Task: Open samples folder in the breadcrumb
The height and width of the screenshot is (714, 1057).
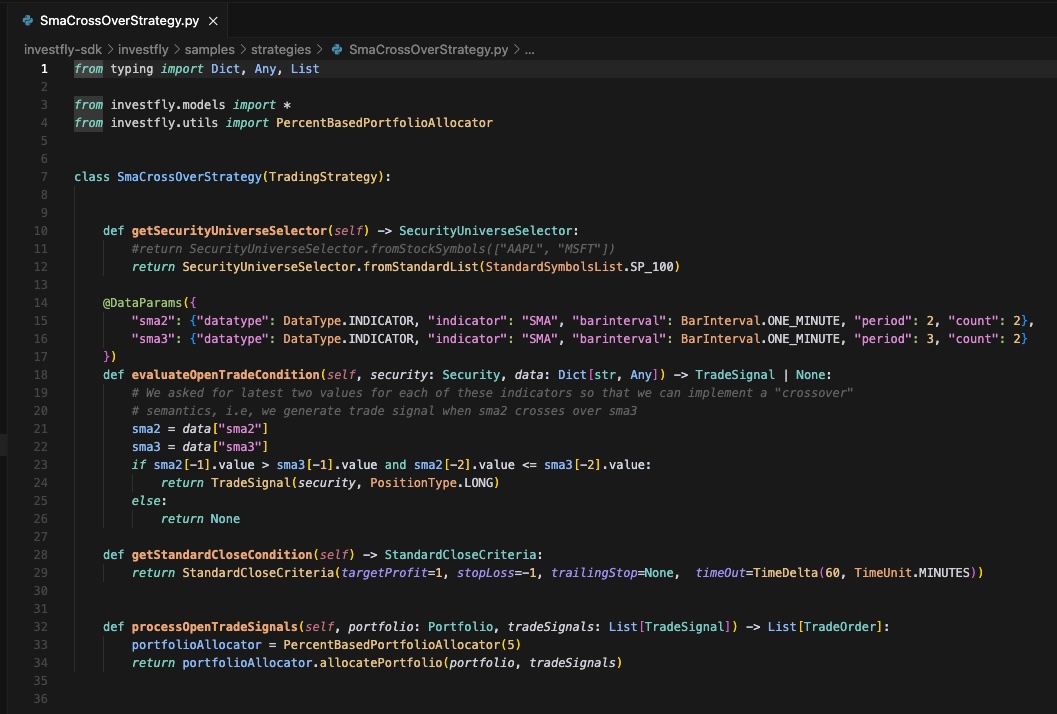Action: point(210,49)
